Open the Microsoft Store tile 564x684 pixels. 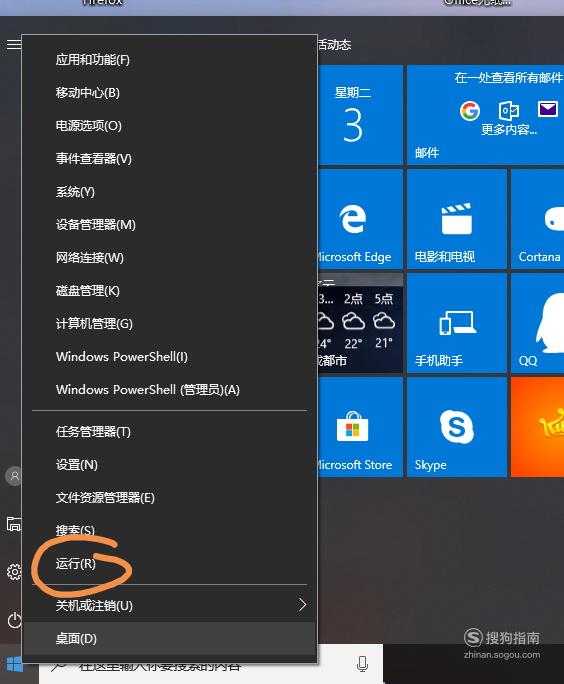click(360, 427)
